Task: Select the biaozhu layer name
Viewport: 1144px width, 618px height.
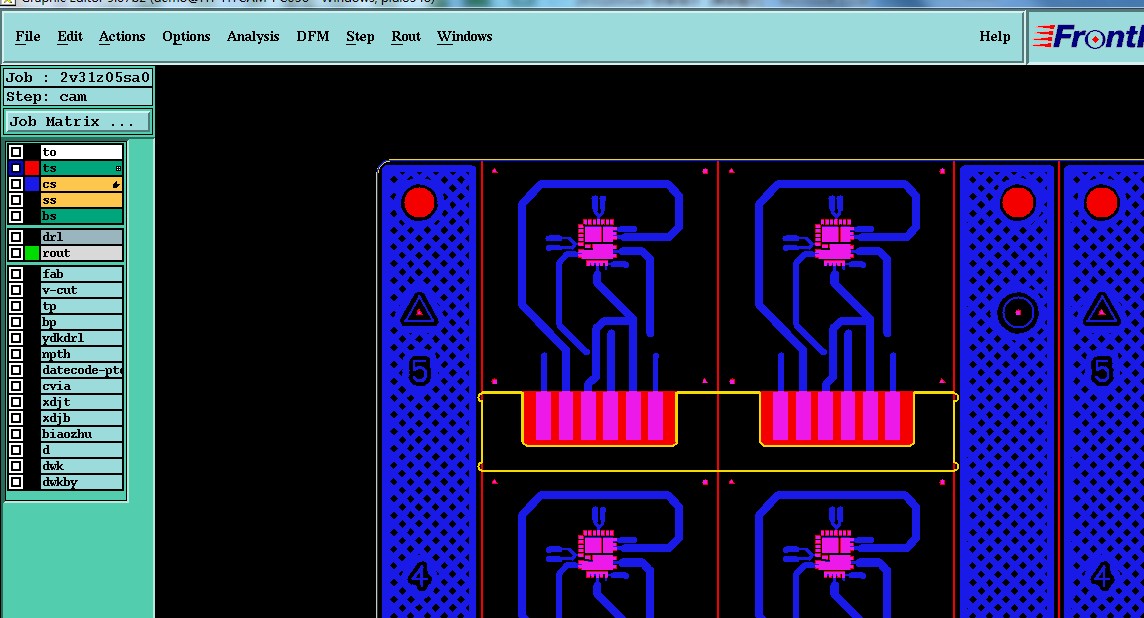Action: tap(82, 434)
